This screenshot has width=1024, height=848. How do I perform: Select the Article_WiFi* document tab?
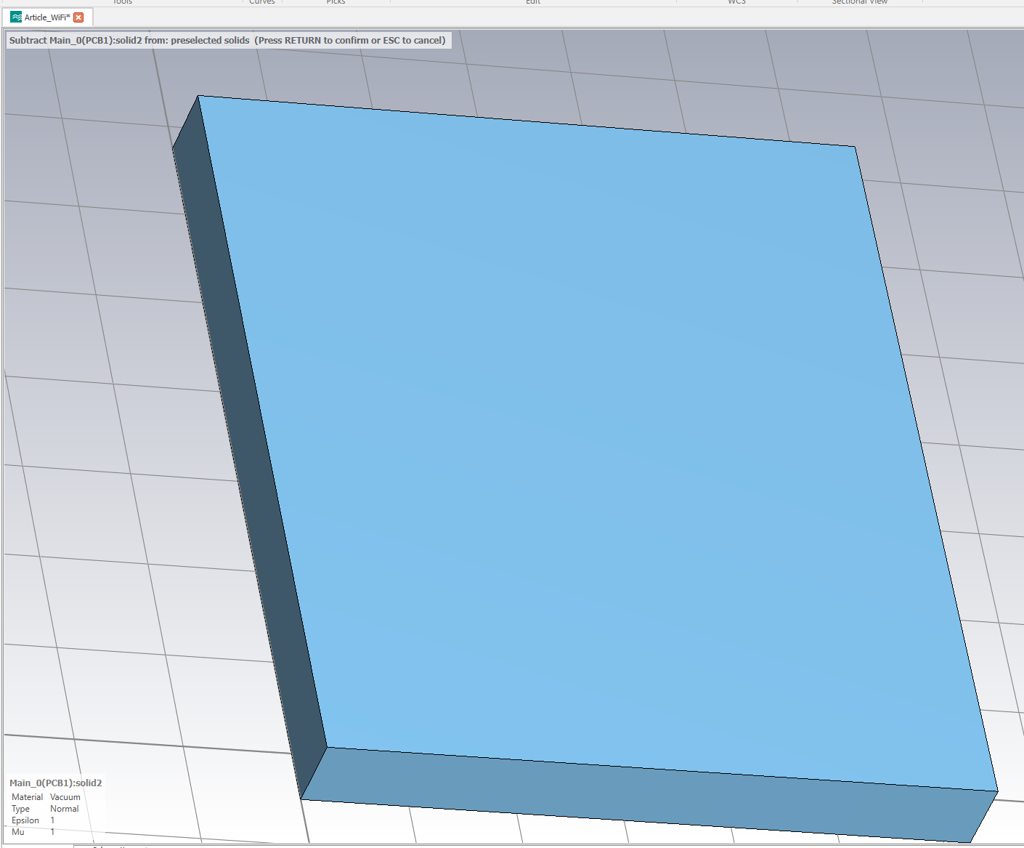48,18
